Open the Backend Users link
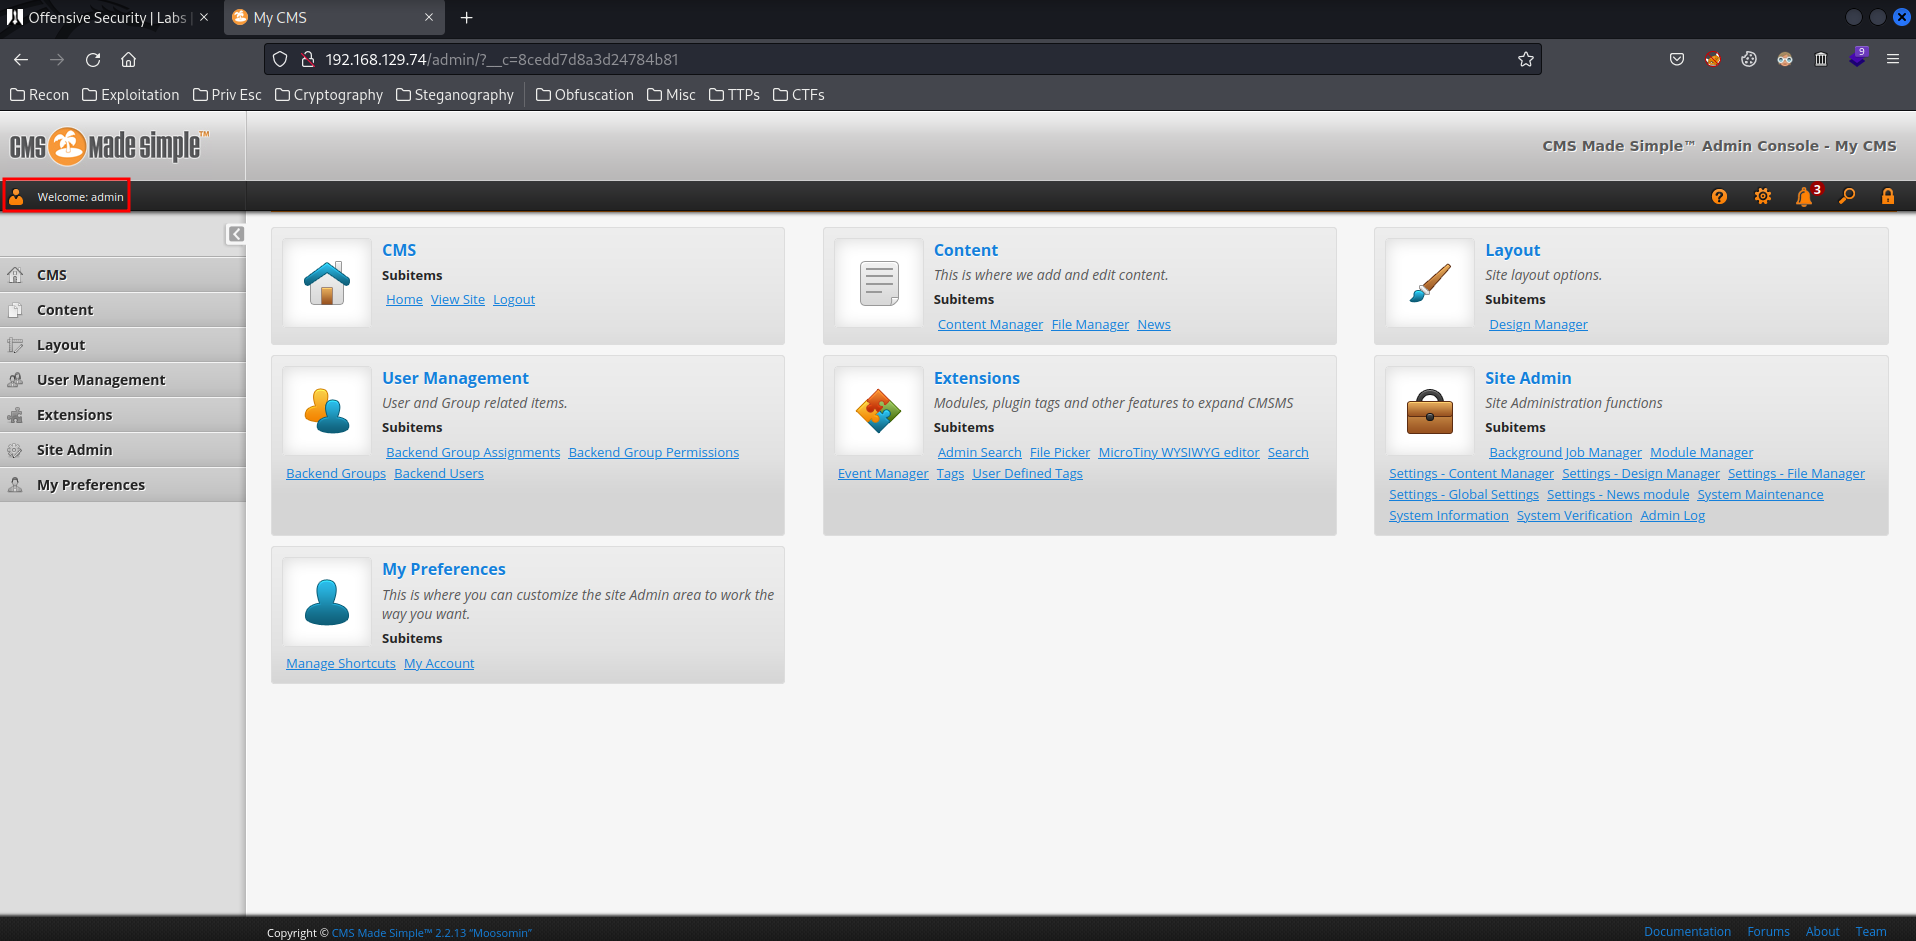 (x=439, y=474)
